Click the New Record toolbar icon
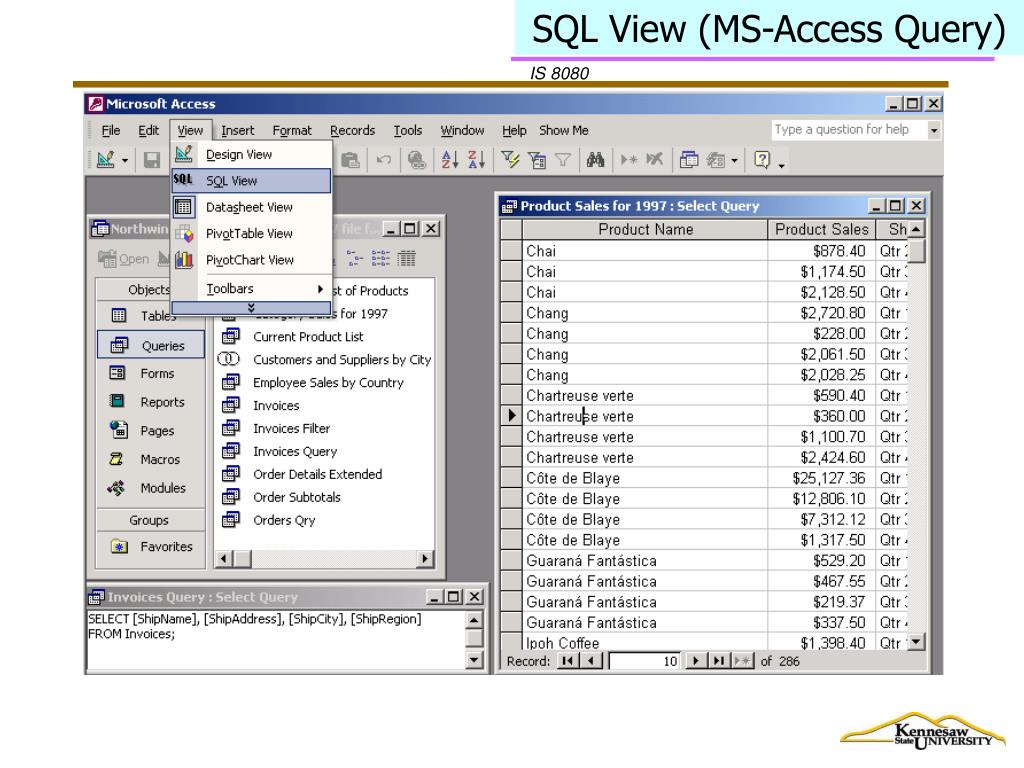Viewport: 1024px width, 768px height. tap(629, 160)
